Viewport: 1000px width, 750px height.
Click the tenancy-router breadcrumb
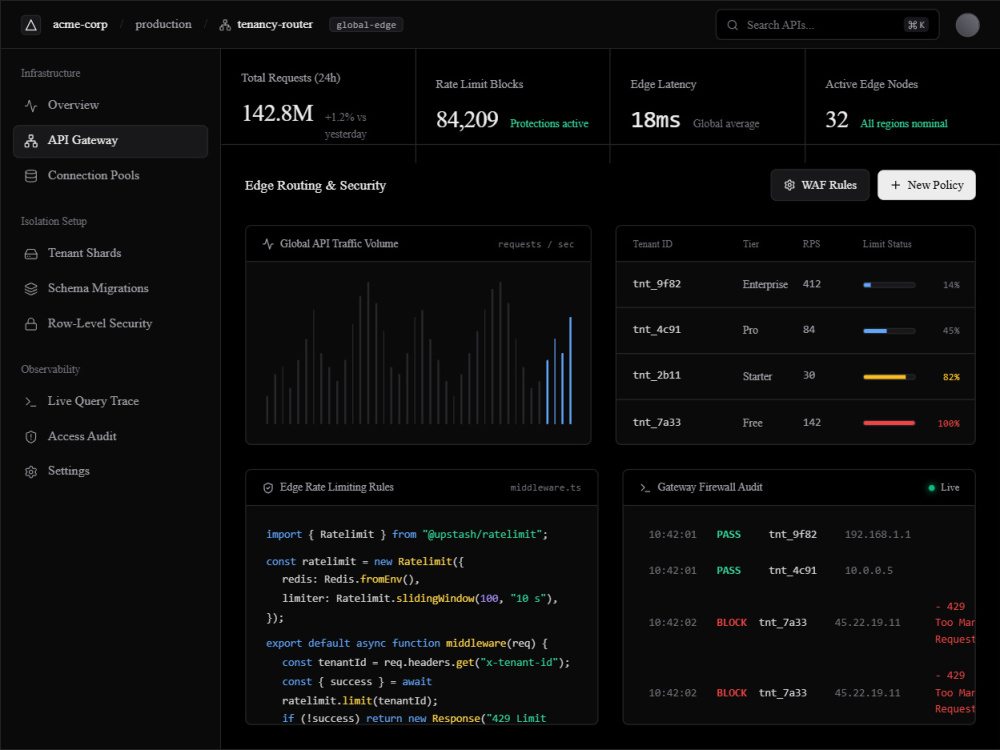click(275, 25)
